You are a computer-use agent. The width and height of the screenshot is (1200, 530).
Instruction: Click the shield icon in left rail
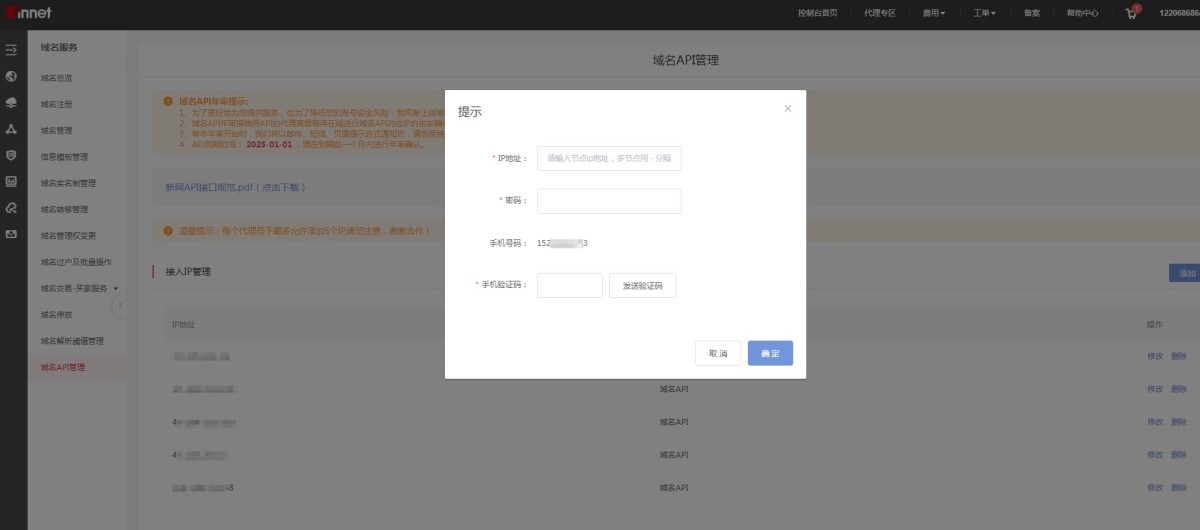(11, 155)
